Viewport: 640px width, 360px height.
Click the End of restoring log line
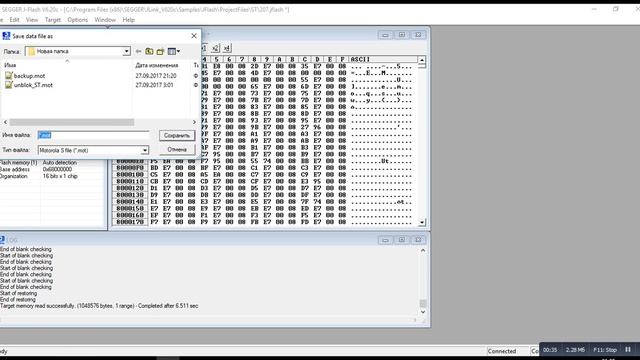[18, 300]
